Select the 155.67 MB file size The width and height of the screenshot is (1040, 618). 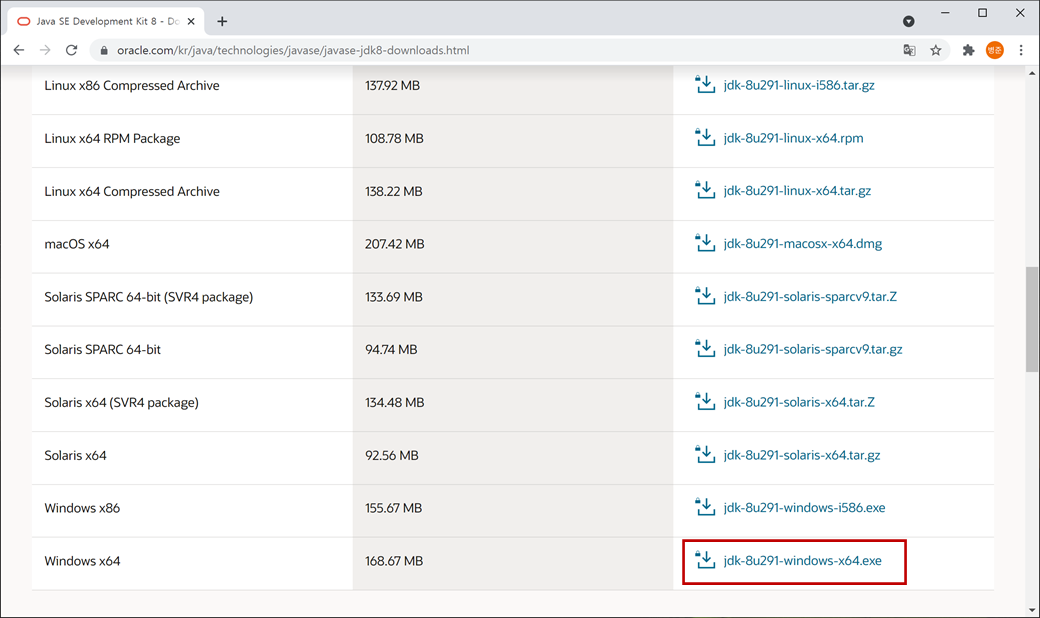coord(393,508)
